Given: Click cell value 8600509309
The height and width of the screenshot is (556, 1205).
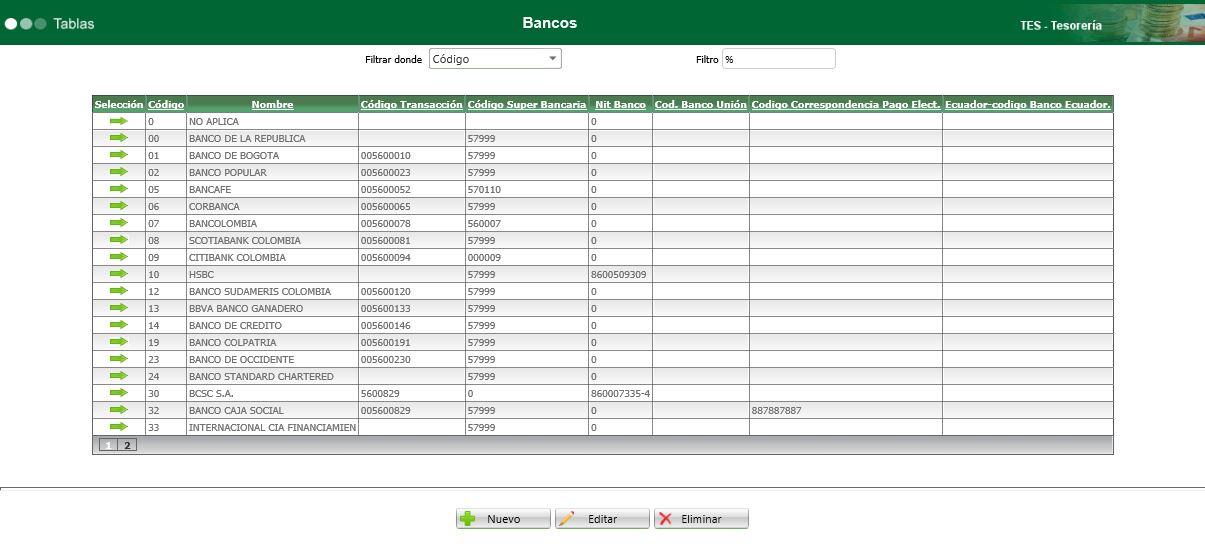Looking at the screenshot, I should (619, 275).
